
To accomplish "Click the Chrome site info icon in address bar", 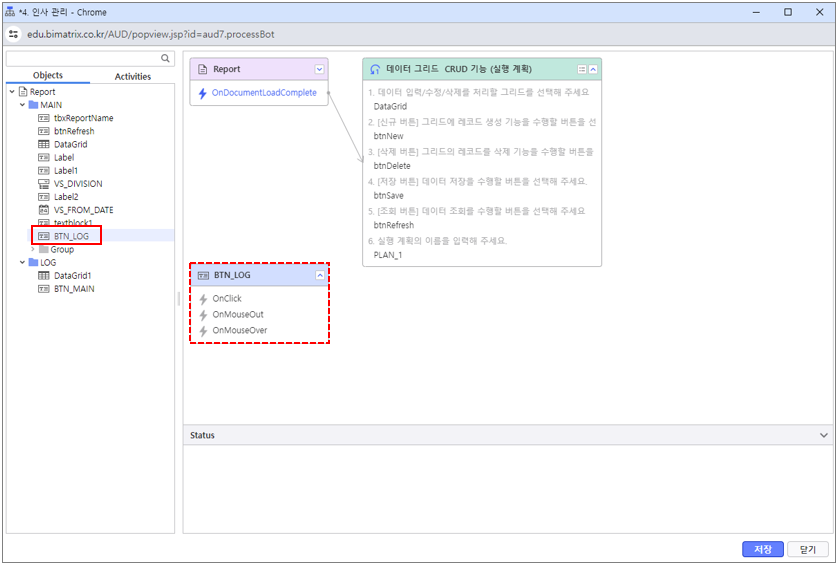I will (x=14, y=33).
